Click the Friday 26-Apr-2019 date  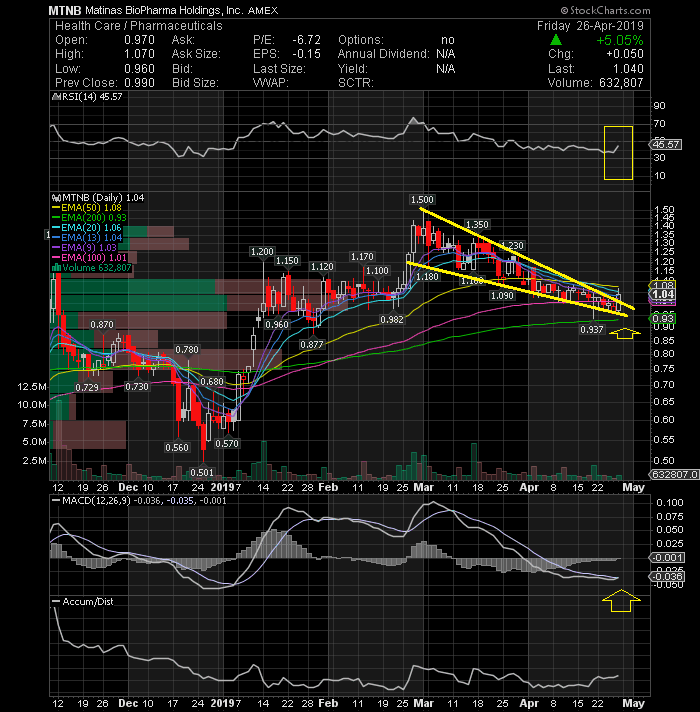click(x=590, y=26)
